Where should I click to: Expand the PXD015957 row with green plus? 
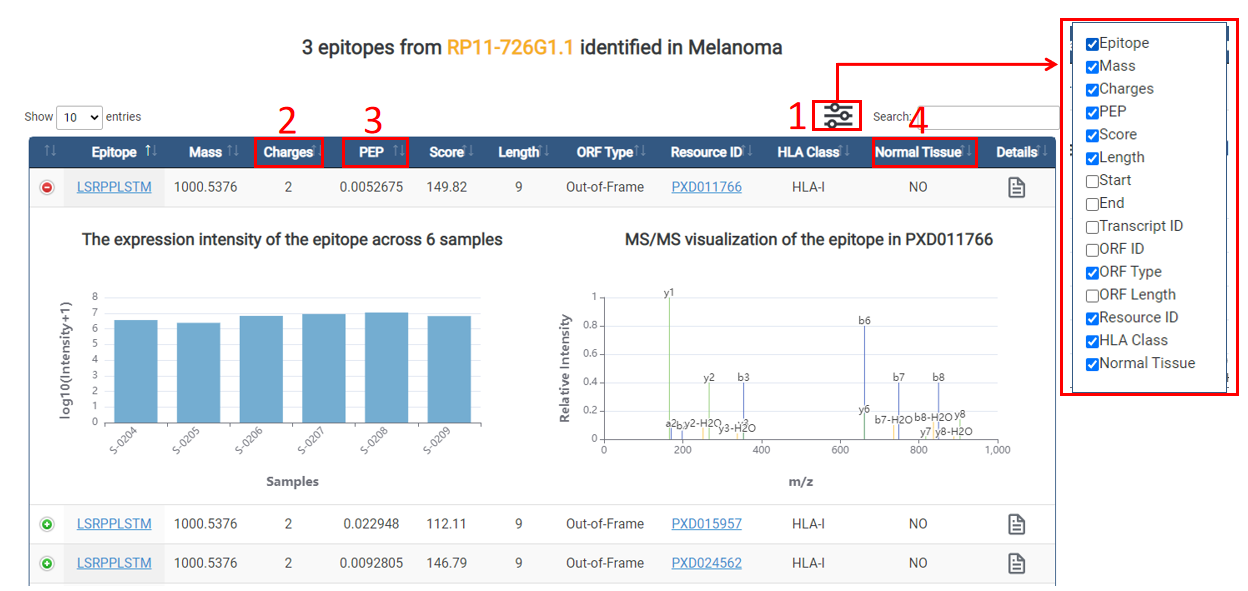click(x=47, y=524)
